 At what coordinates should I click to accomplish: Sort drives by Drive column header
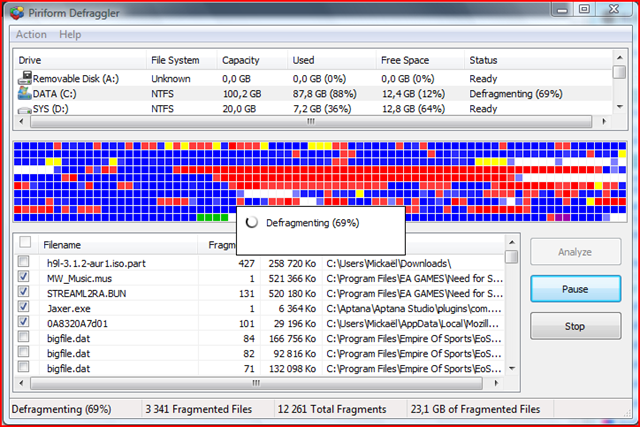pos(80,60)
